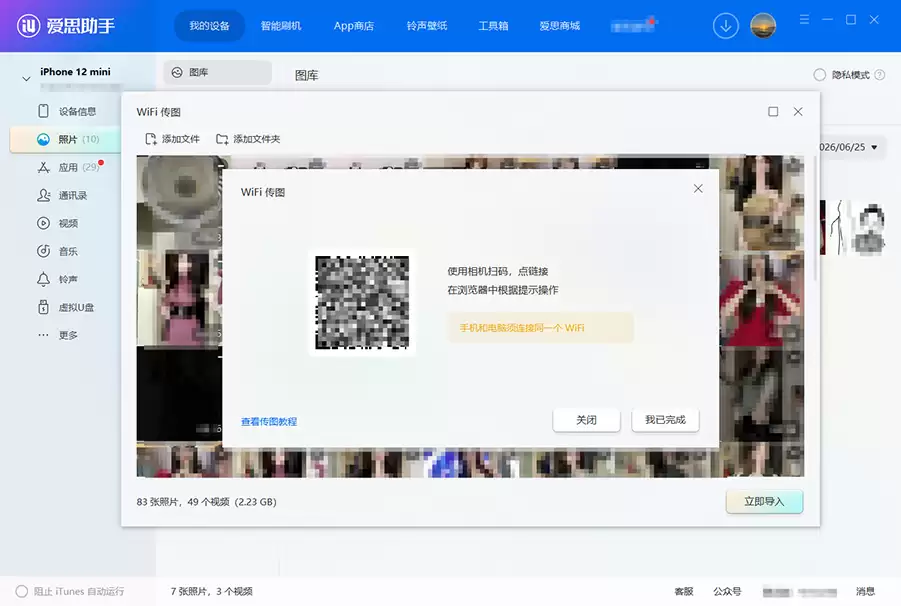
Task: Click the 83 张照片, 49 个视频 summary text
Action: click(206, 502)
